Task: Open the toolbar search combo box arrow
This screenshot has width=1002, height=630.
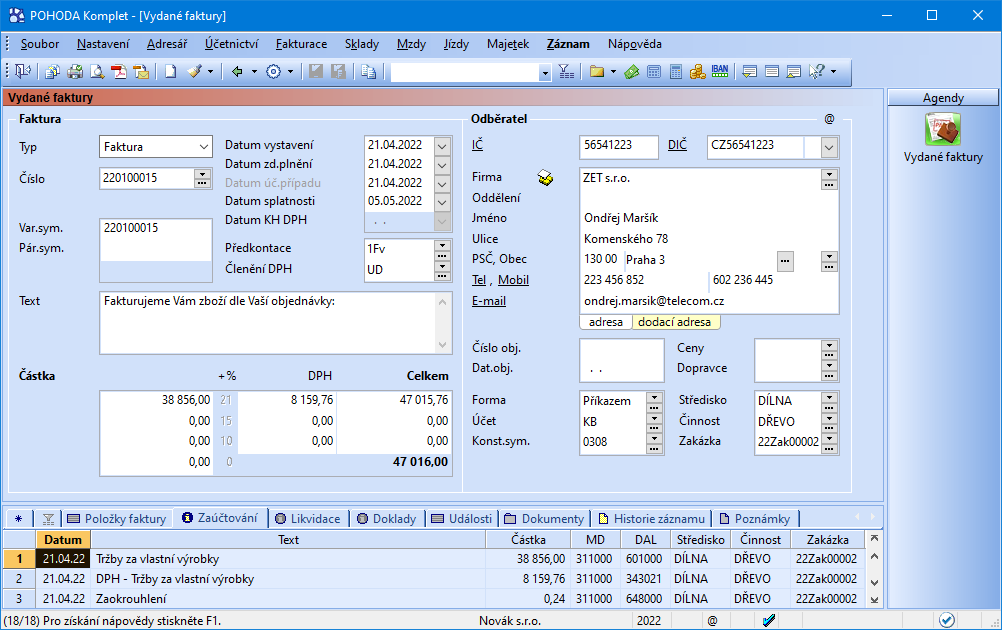Action: (544, 73)
